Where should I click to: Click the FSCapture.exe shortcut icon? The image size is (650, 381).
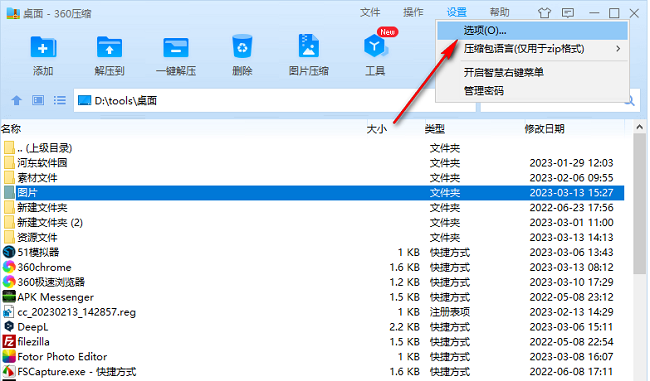9,371
